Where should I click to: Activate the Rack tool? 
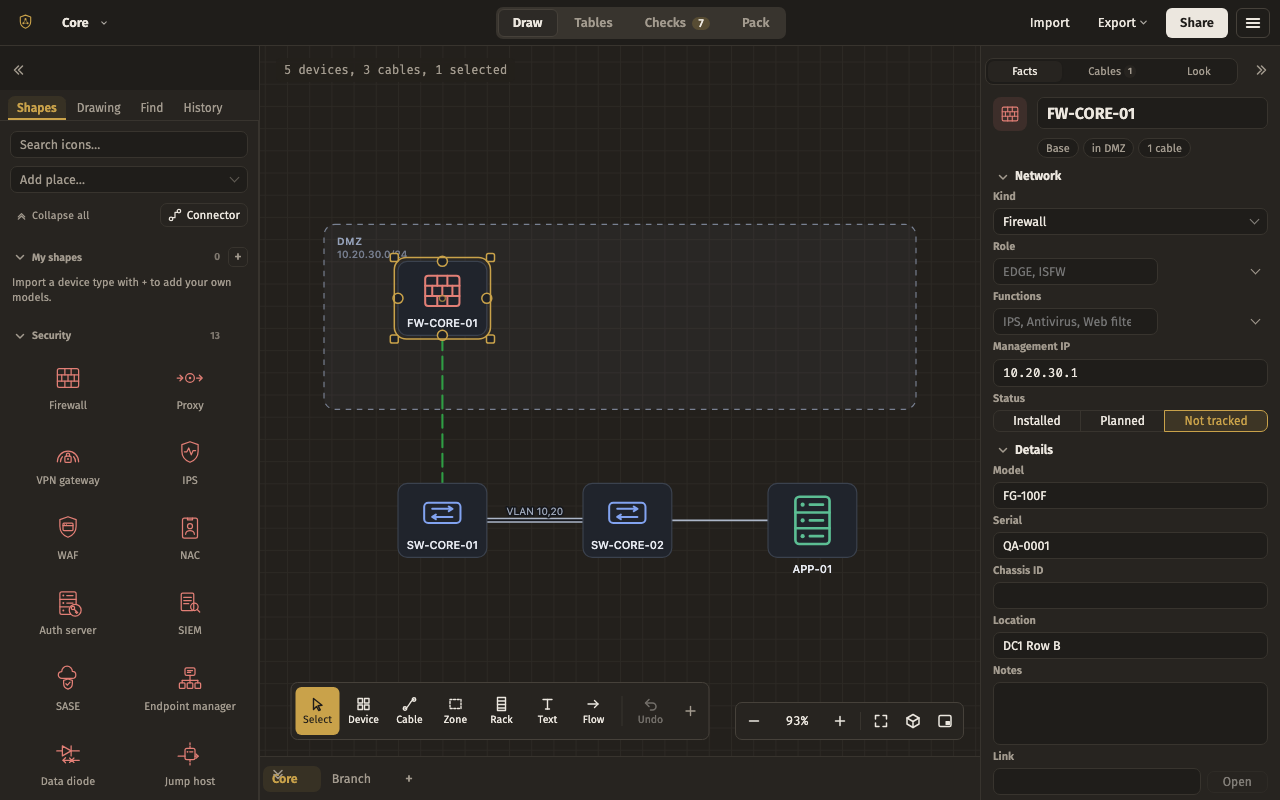(x=501, y=711)
